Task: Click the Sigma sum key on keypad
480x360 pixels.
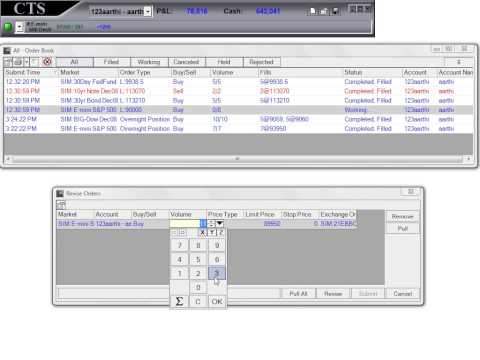Action: pos(180,301)
